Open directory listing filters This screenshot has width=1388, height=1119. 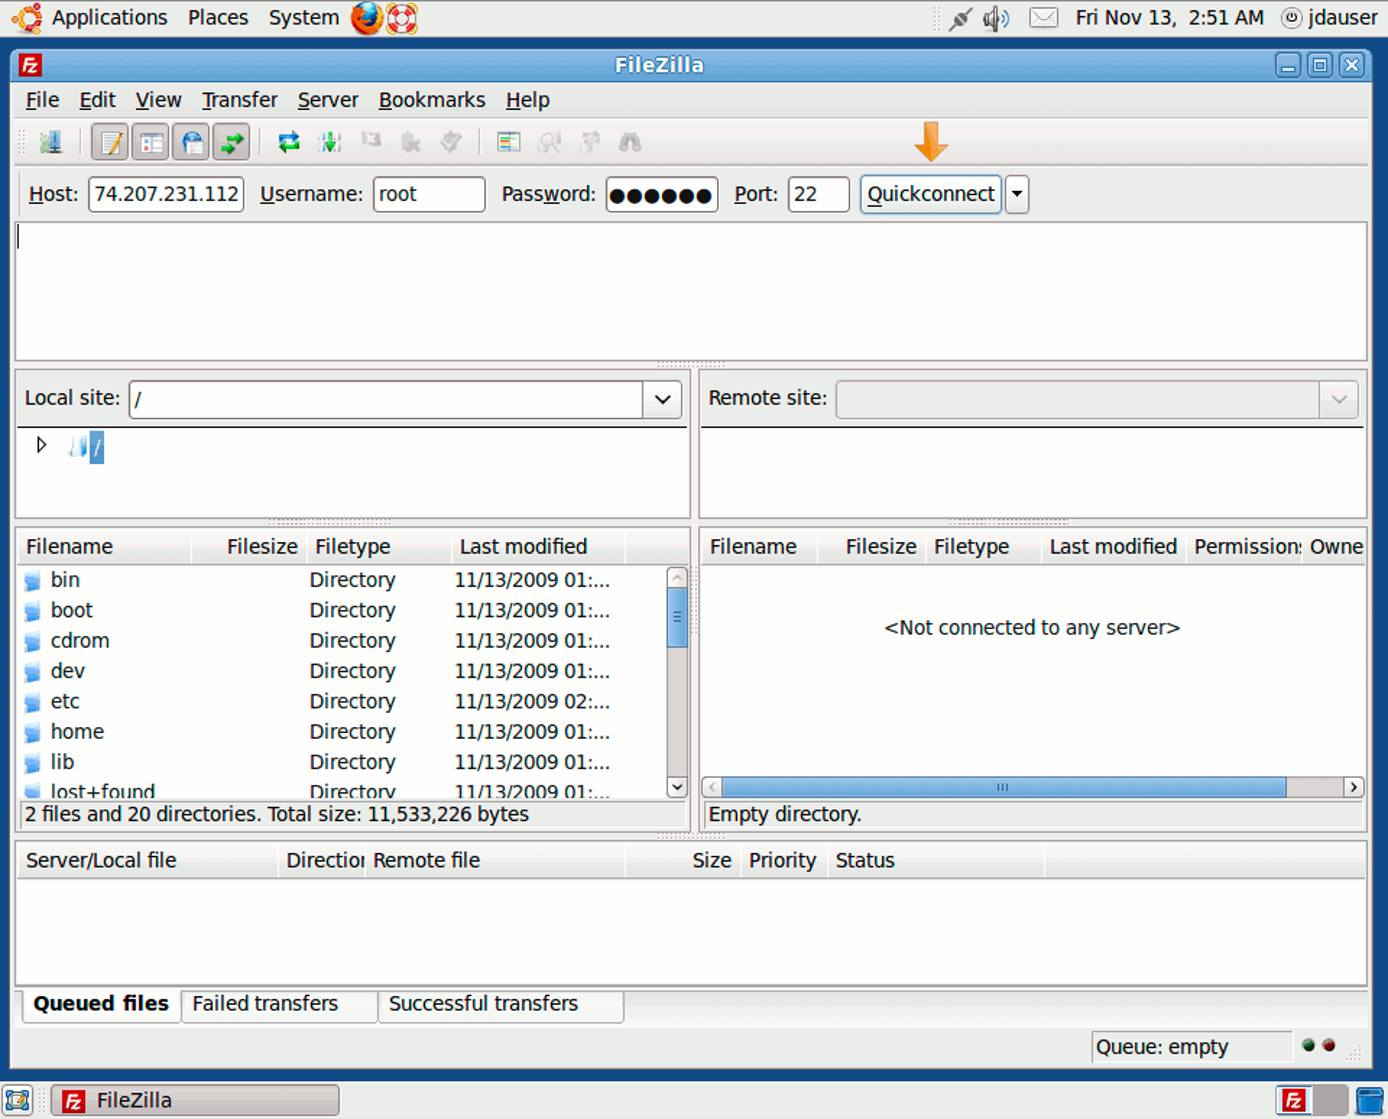[x=508, y=141]
